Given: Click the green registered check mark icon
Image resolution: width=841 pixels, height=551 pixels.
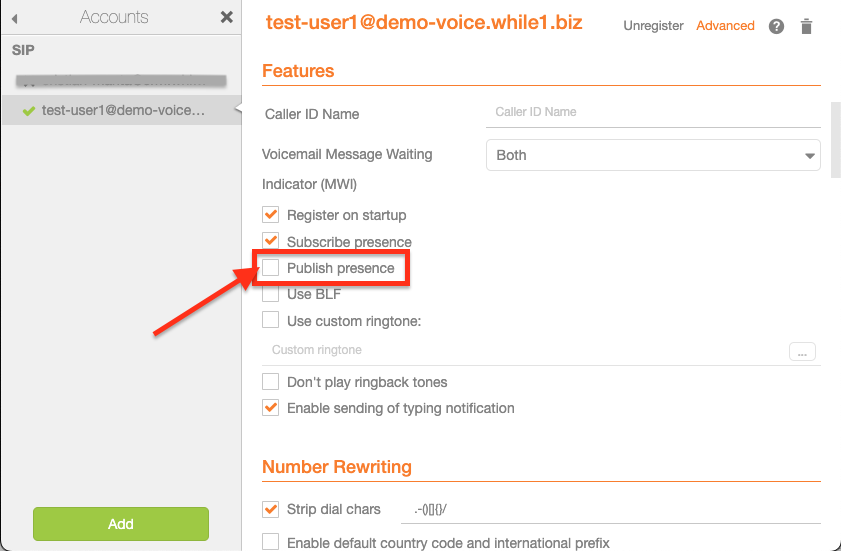Looking at the screenshot, I should [x=28, y=111].
